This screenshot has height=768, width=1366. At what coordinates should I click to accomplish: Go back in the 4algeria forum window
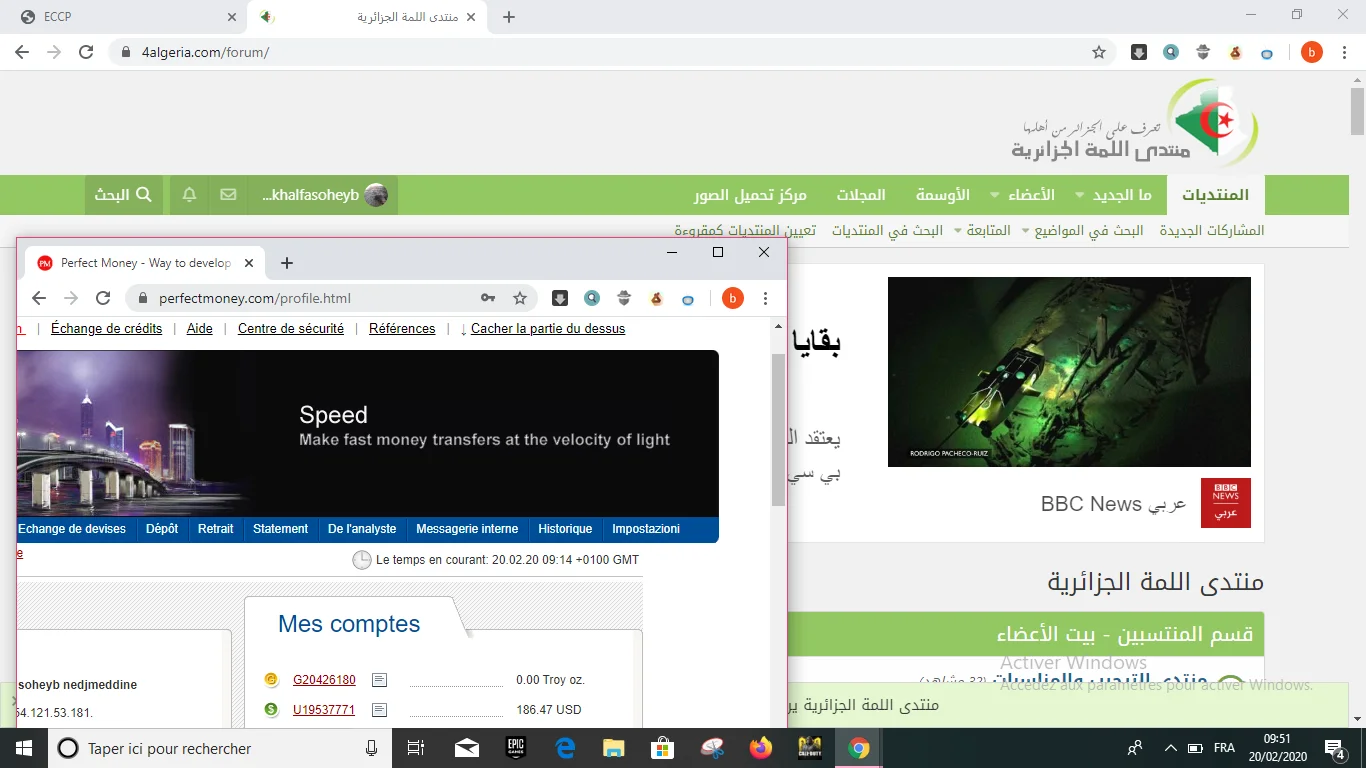22,52
